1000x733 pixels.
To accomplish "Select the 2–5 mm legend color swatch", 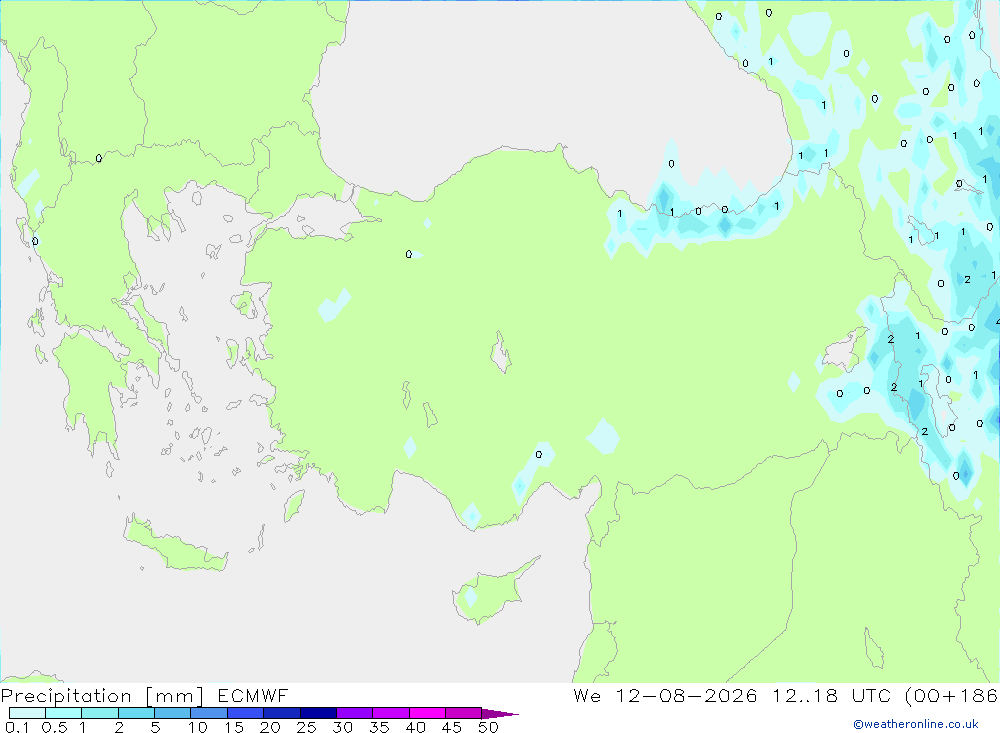I will [136, 713].
